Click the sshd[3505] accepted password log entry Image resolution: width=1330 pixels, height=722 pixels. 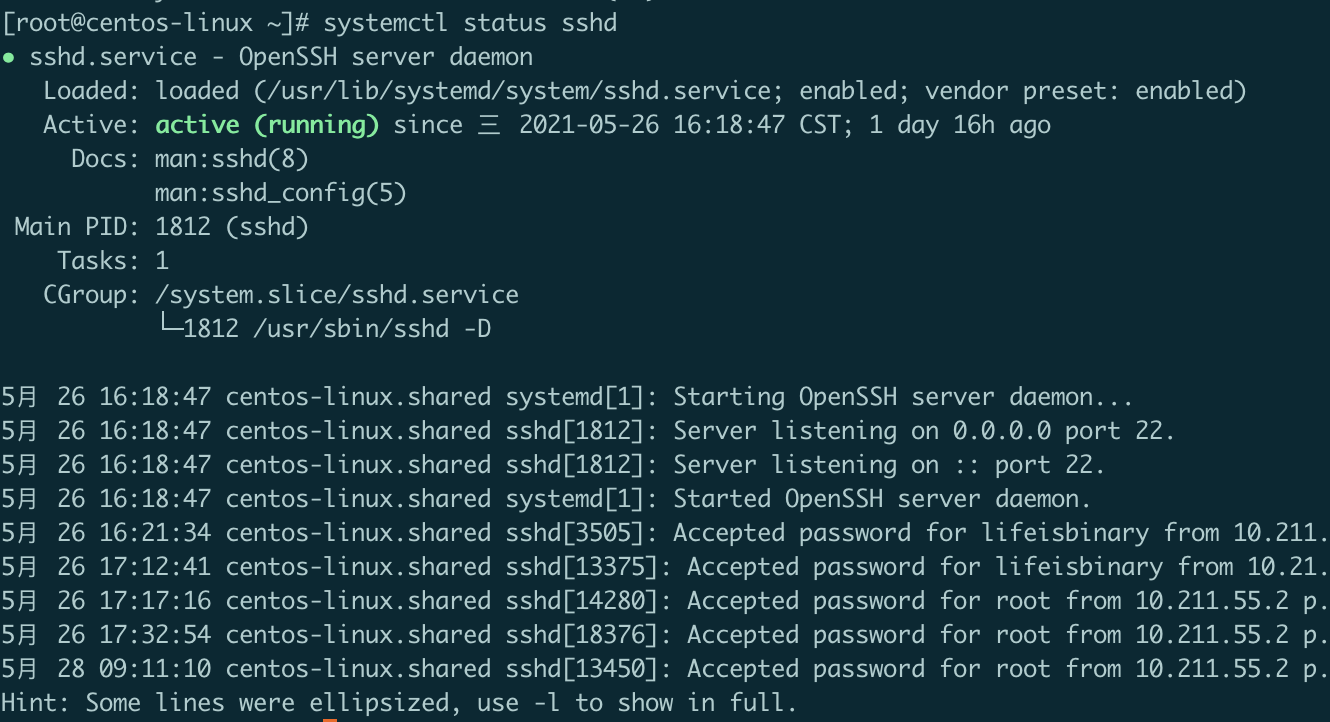click(665, 533)
